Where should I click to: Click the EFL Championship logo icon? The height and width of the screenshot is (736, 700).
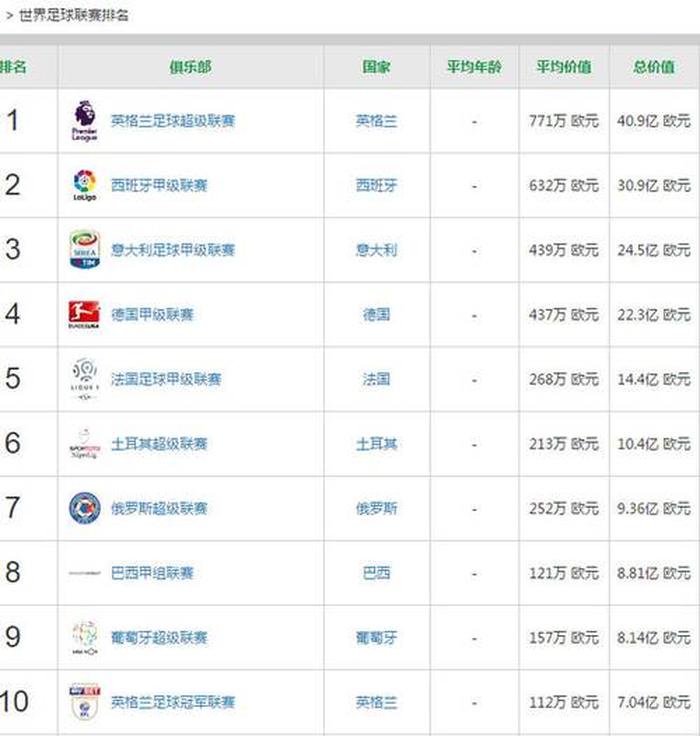pos(85,702)
